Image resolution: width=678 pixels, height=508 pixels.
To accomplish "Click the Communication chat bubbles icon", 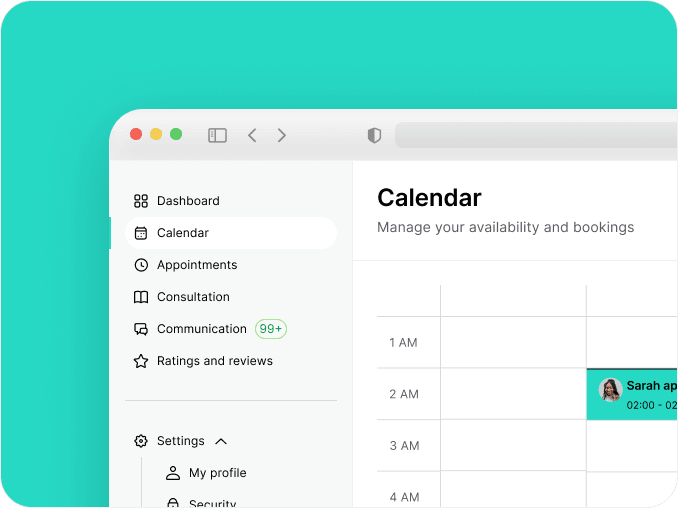I will point(141,329).
